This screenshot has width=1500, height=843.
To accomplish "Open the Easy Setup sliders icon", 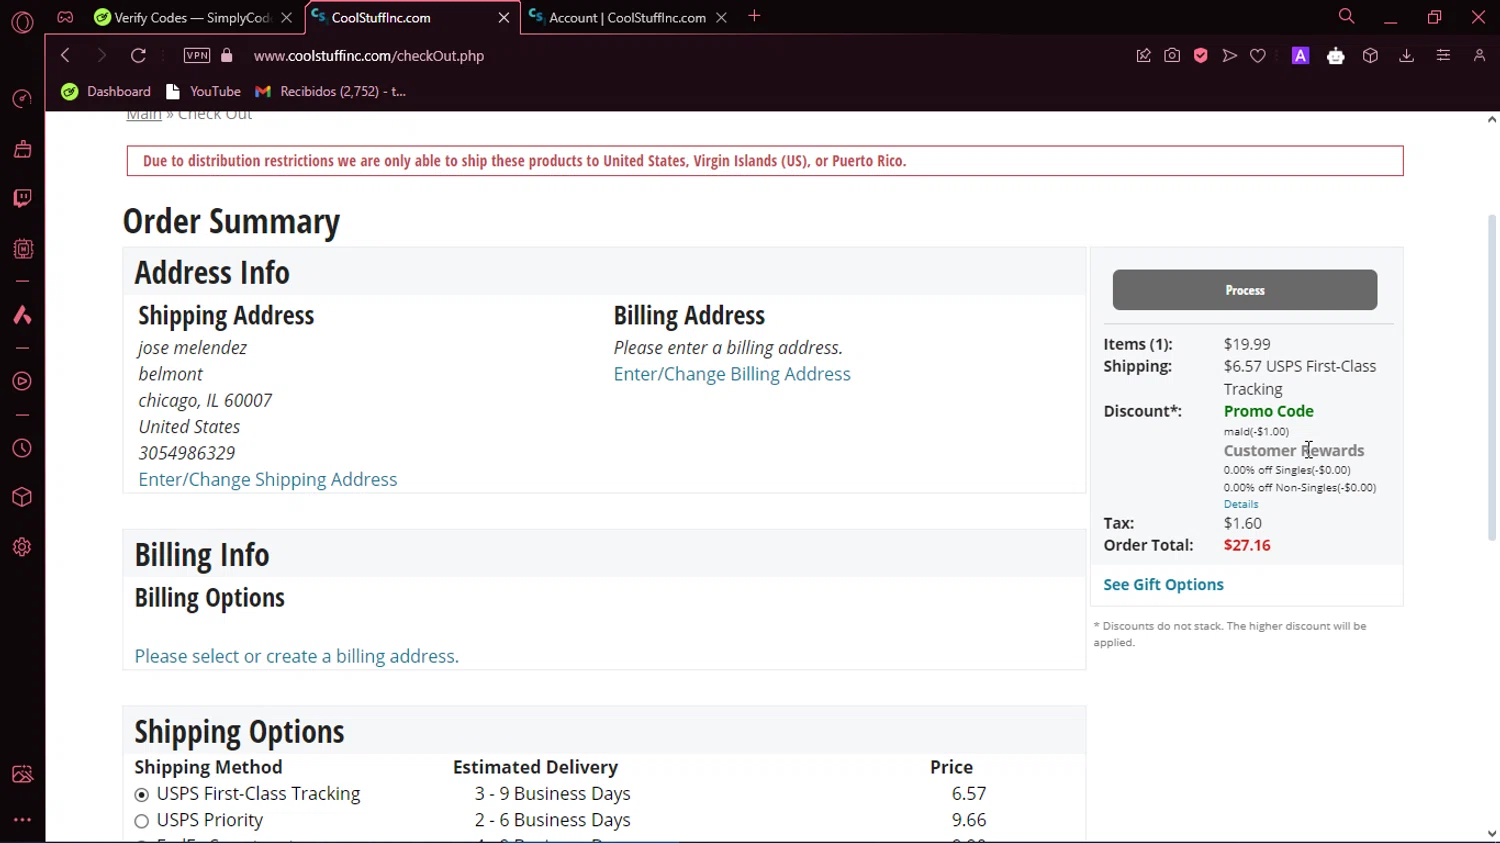I will tap(1443, 56).
